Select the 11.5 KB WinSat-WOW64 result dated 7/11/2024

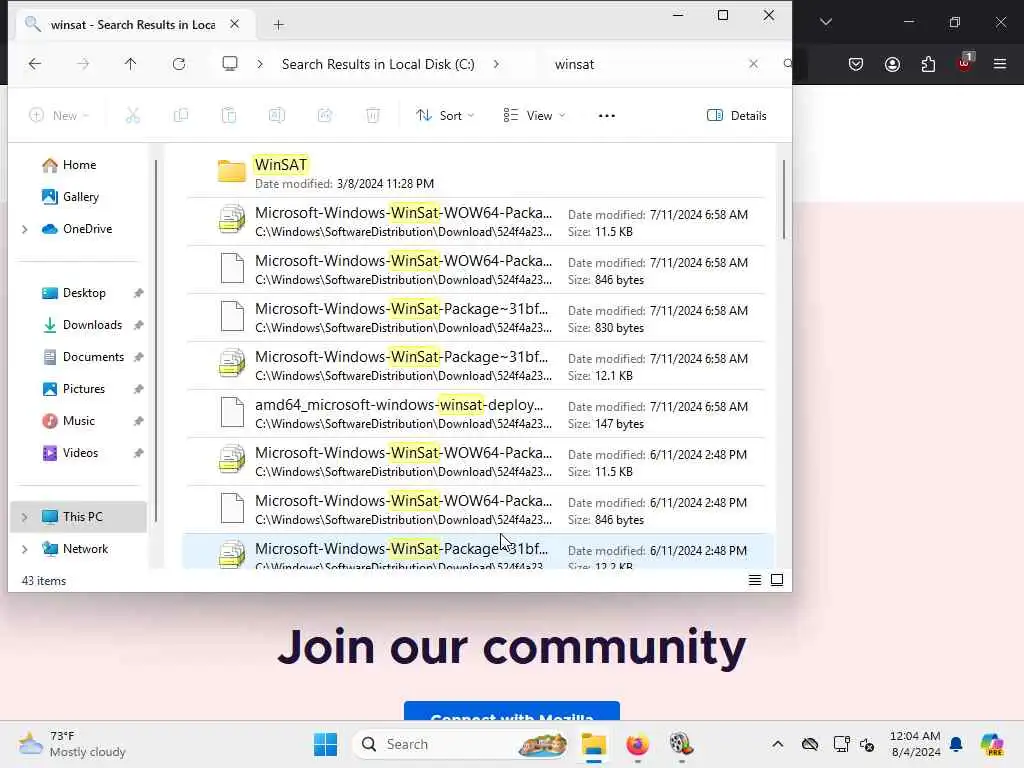coord(475,221)
